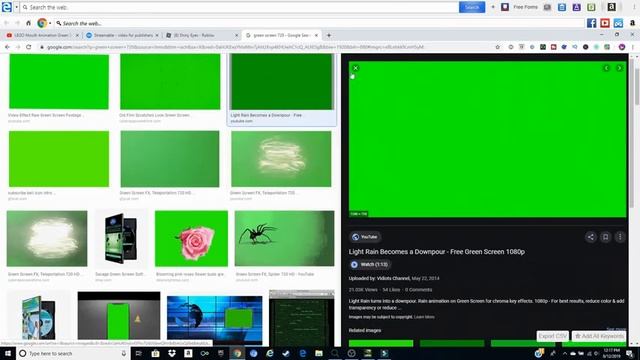Viewport: 640px width, 360px height.
Task: Open a new browser tab
Action: (329, 36)
